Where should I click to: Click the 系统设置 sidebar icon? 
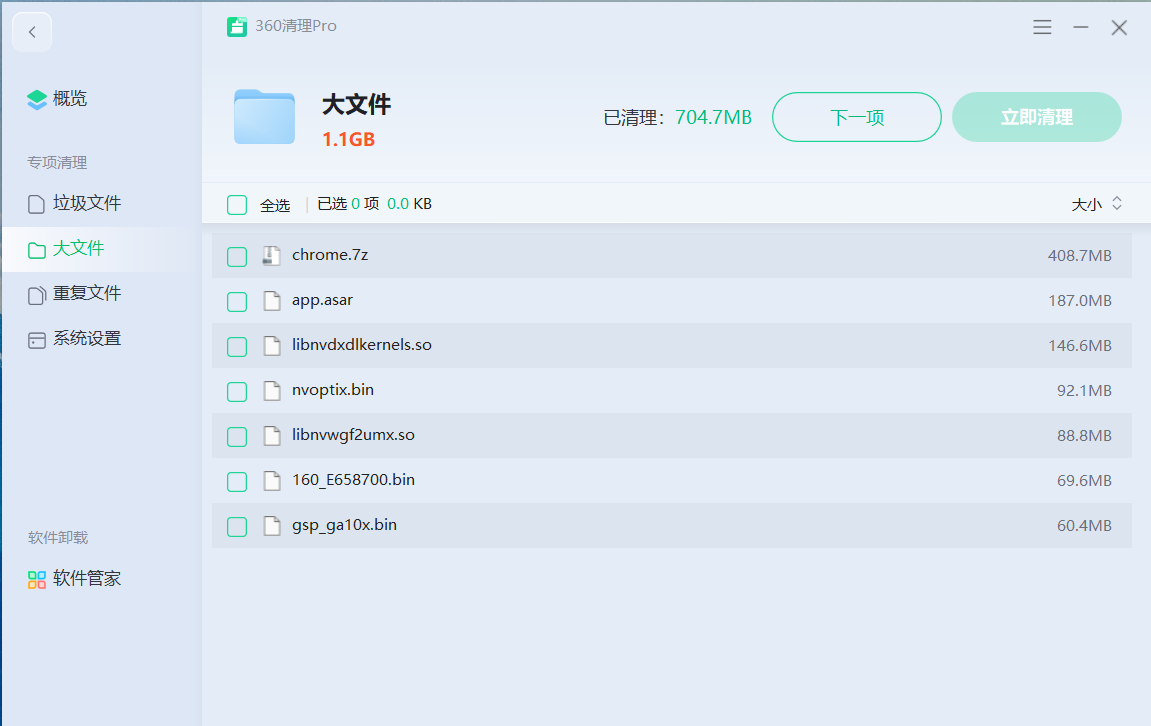[x=37, y=339]
